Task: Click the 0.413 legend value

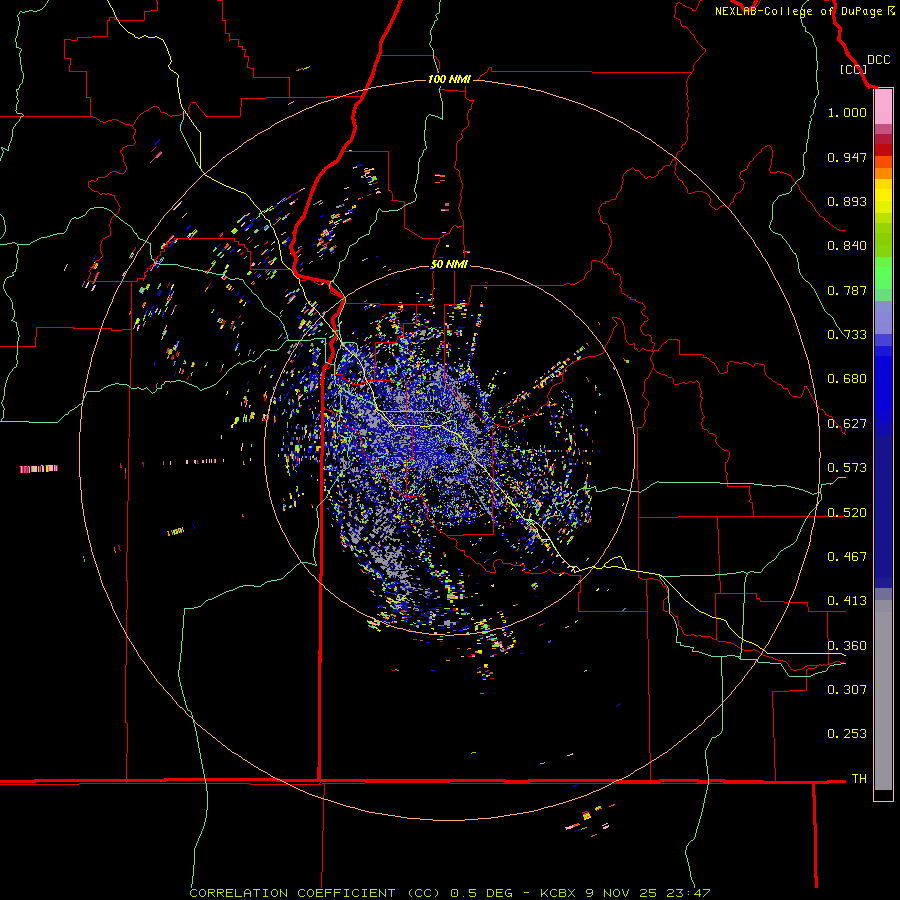Action: (x=847, y=601)
